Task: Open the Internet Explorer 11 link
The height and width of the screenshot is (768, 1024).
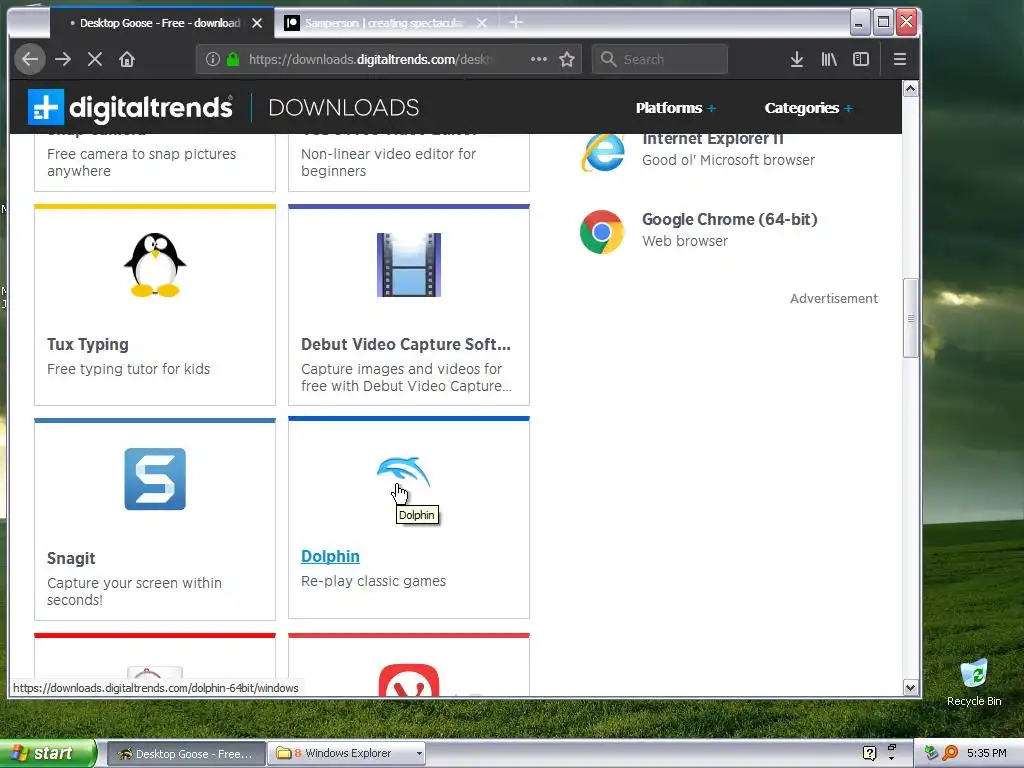Action: point(712,139)
